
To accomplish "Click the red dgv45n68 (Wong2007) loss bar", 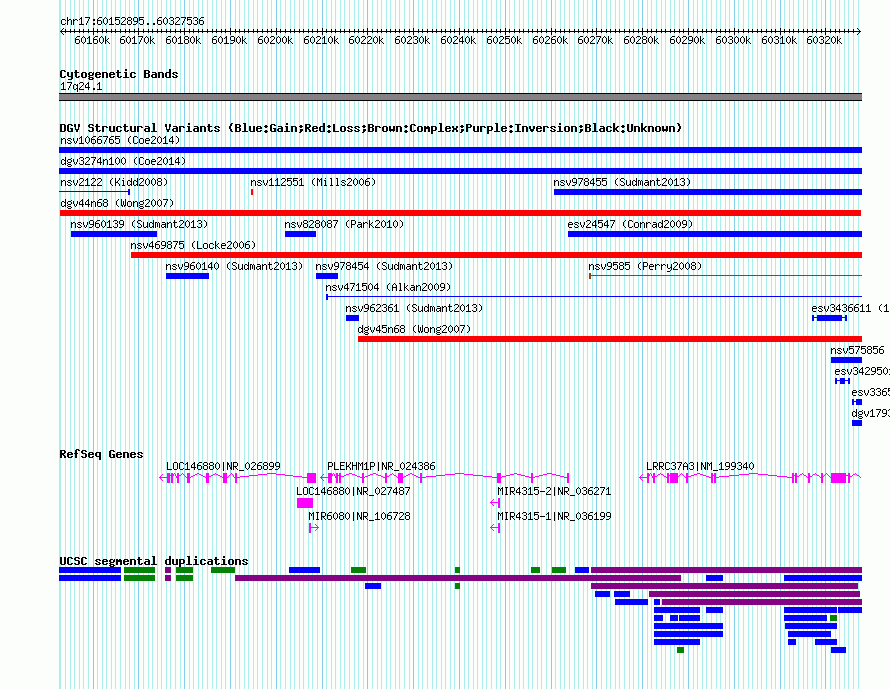I will click(610, 339).
